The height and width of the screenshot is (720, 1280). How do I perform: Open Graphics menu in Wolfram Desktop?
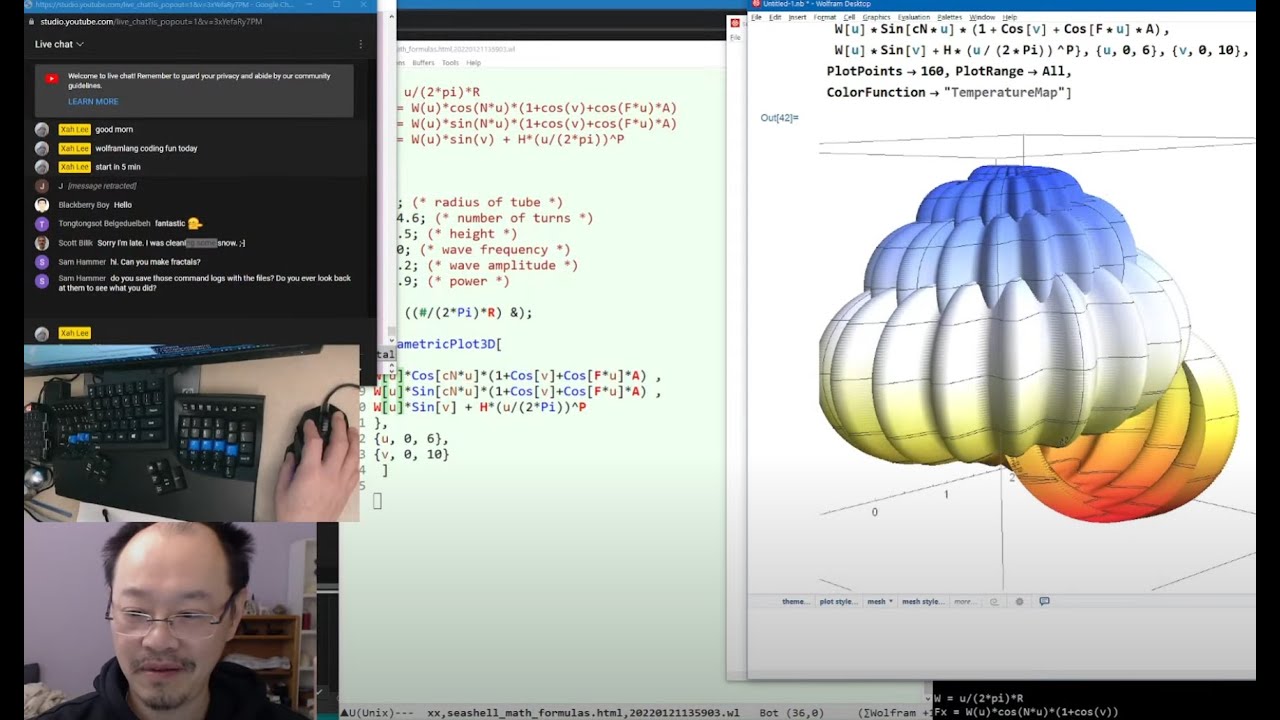(x=876, y=17)
